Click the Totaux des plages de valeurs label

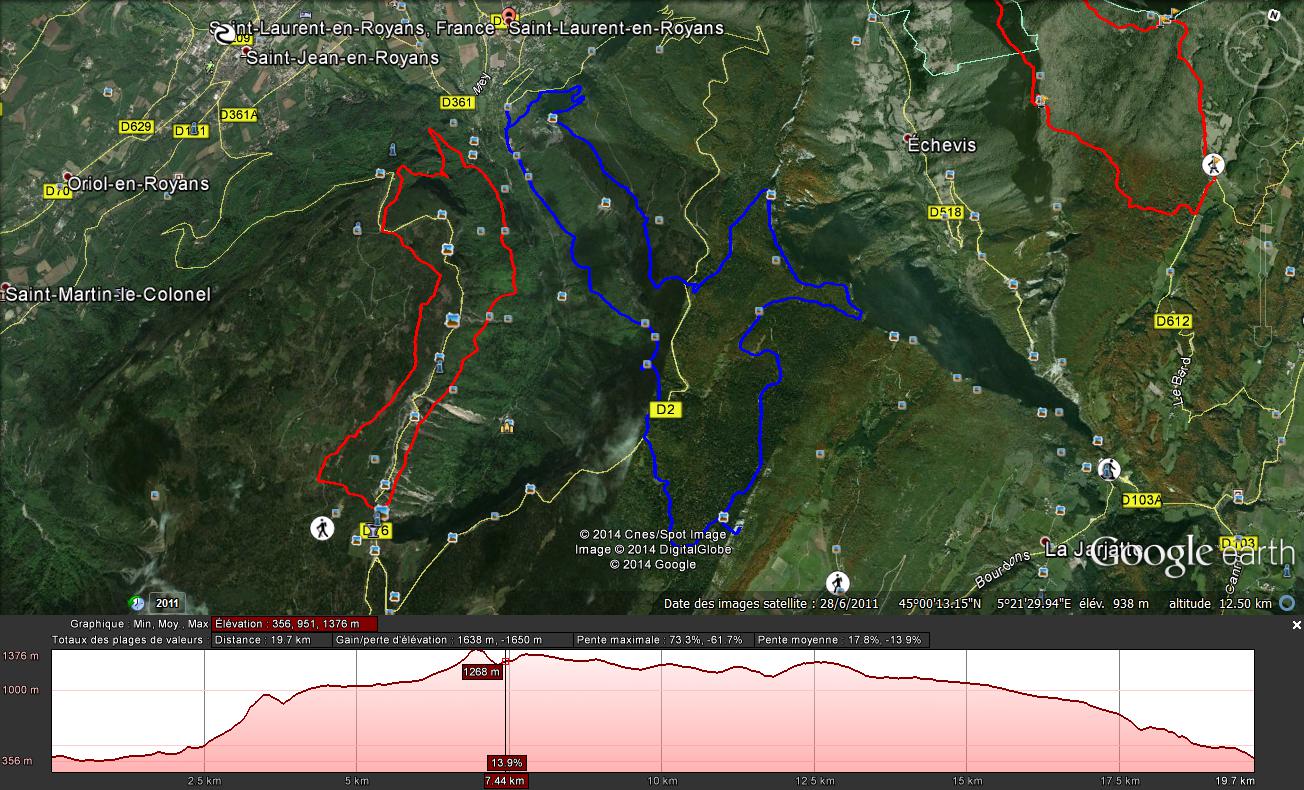click(128, 640)
